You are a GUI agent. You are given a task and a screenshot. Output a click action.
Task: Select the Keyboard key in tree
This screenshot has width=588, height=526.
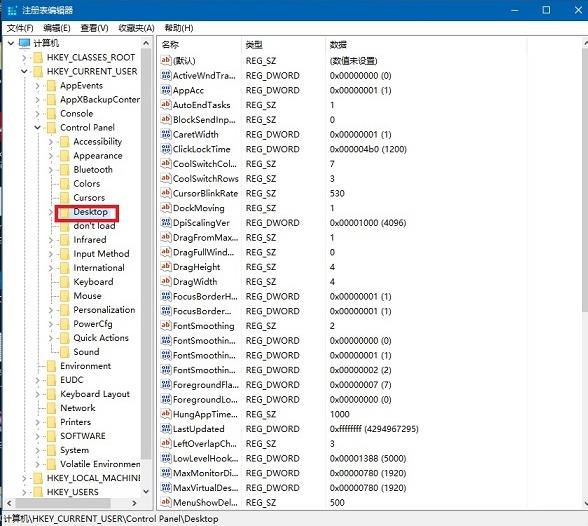click(x=93, y=282)
